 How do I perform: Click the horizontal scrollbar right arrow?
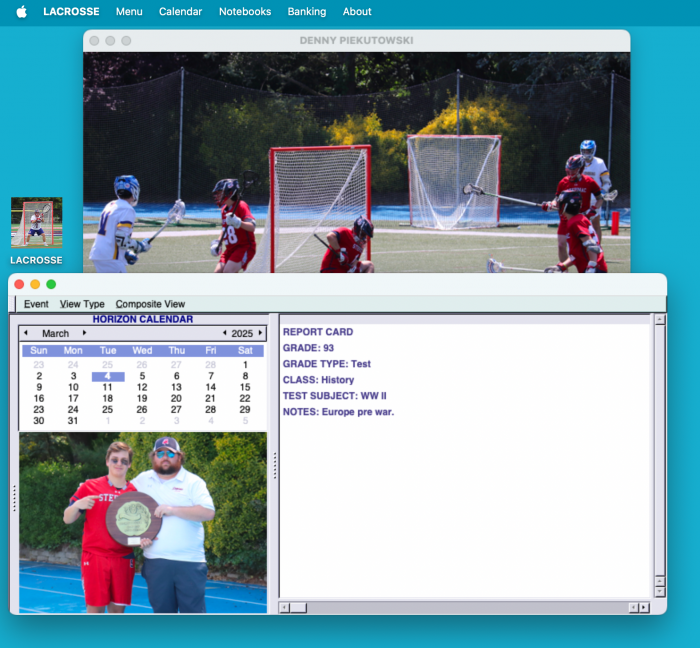click(x=644, y=607)
